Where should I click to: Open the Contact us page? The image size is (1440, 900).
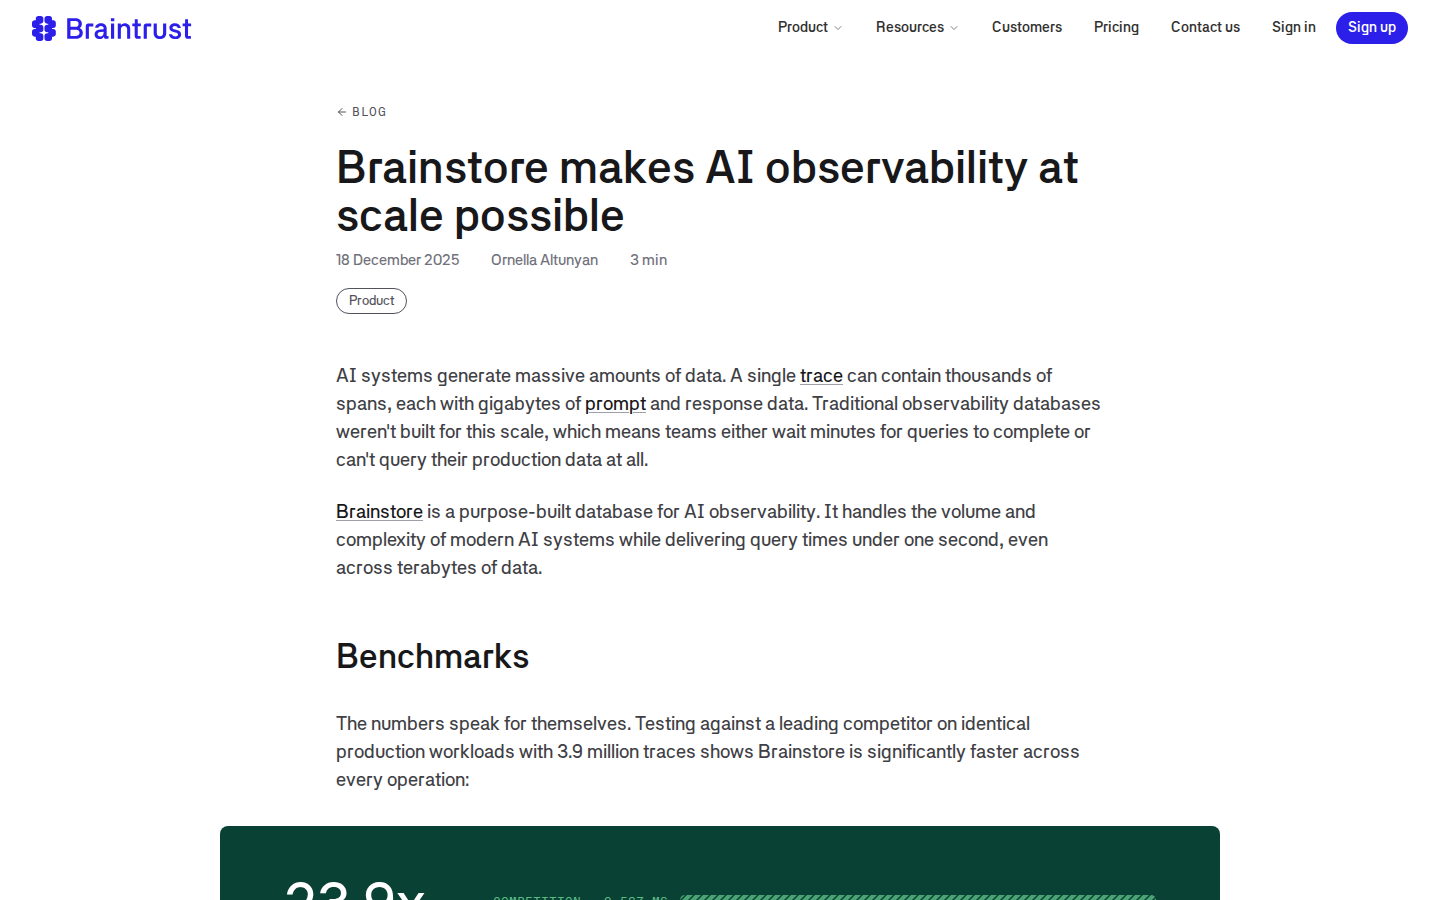1205,27
